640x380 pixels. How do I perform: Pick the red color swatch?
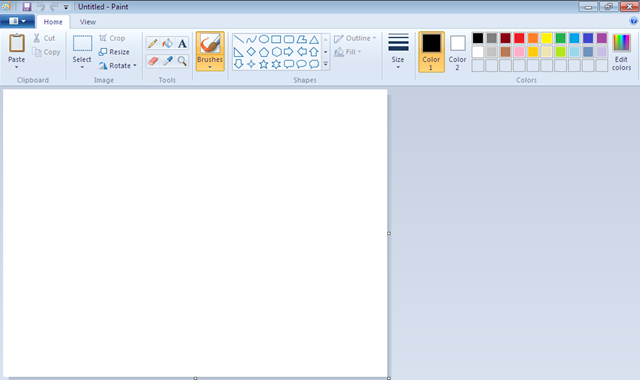(x=519, y=38)
